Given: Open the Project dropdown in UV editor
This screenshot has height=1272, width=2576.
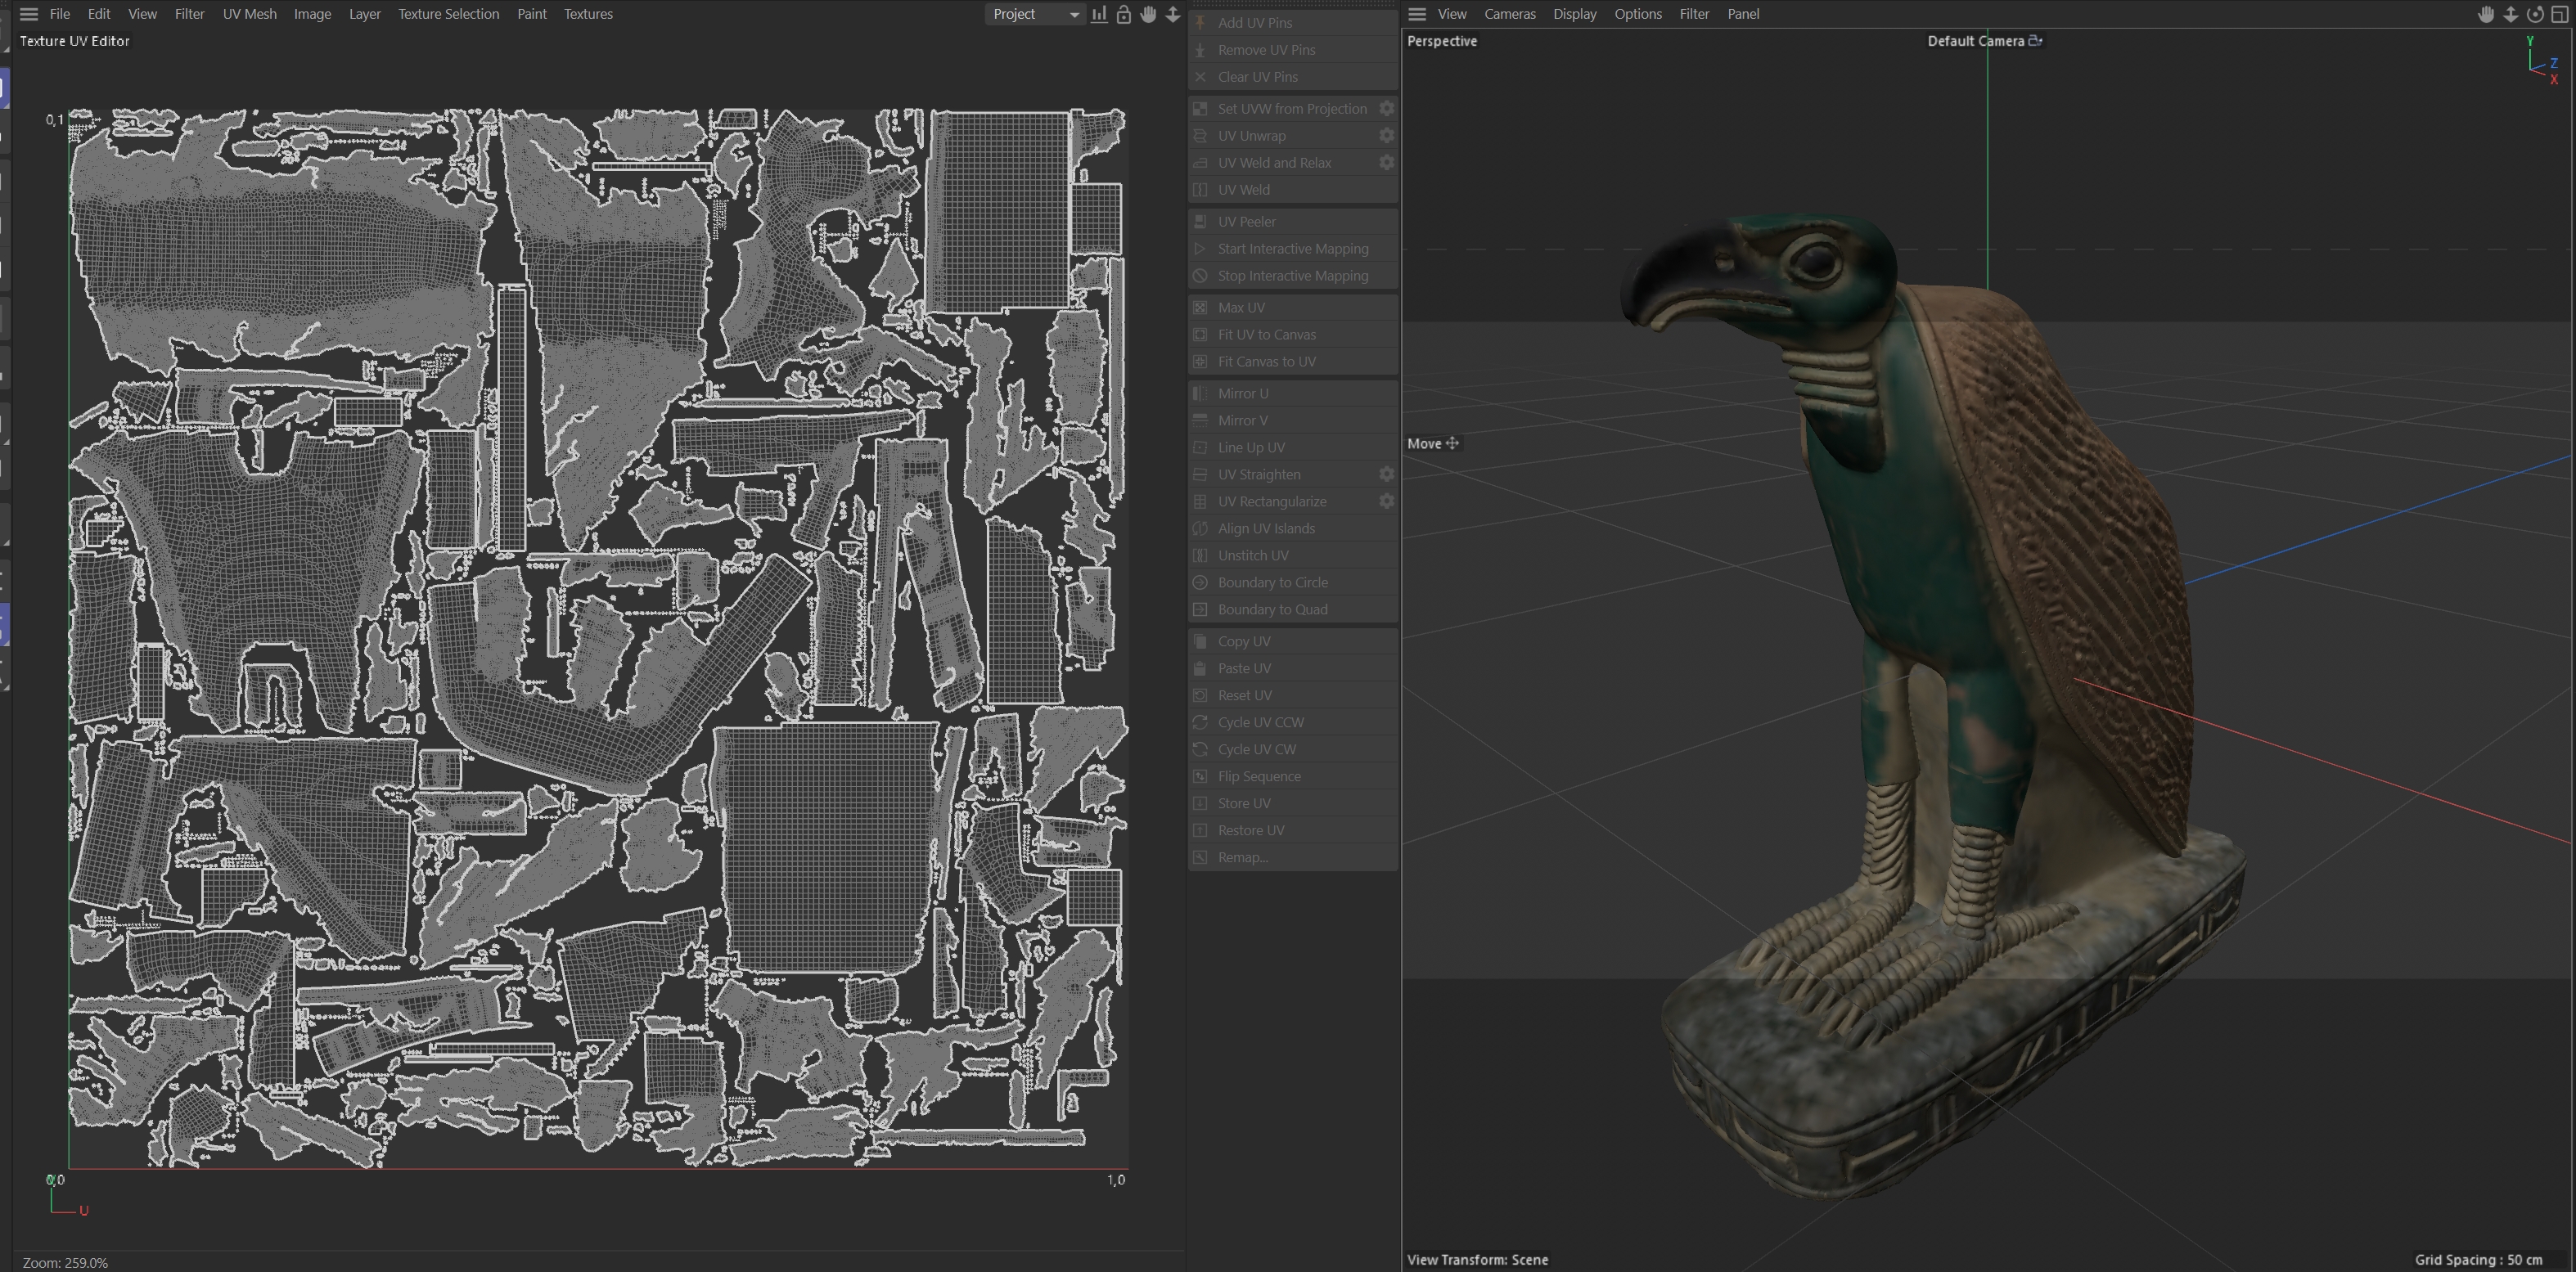Looking at the screenshot, I should (x=1035, y=14).
